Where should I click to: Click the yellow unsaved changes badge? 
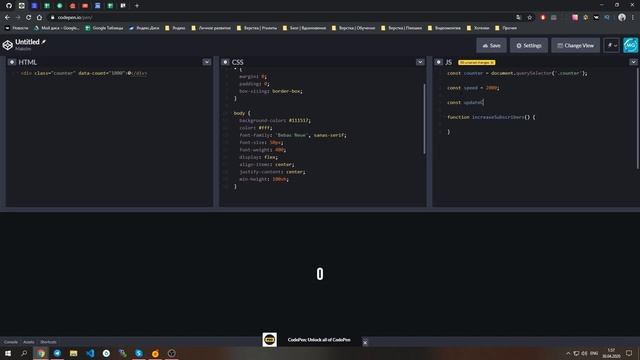477,62
